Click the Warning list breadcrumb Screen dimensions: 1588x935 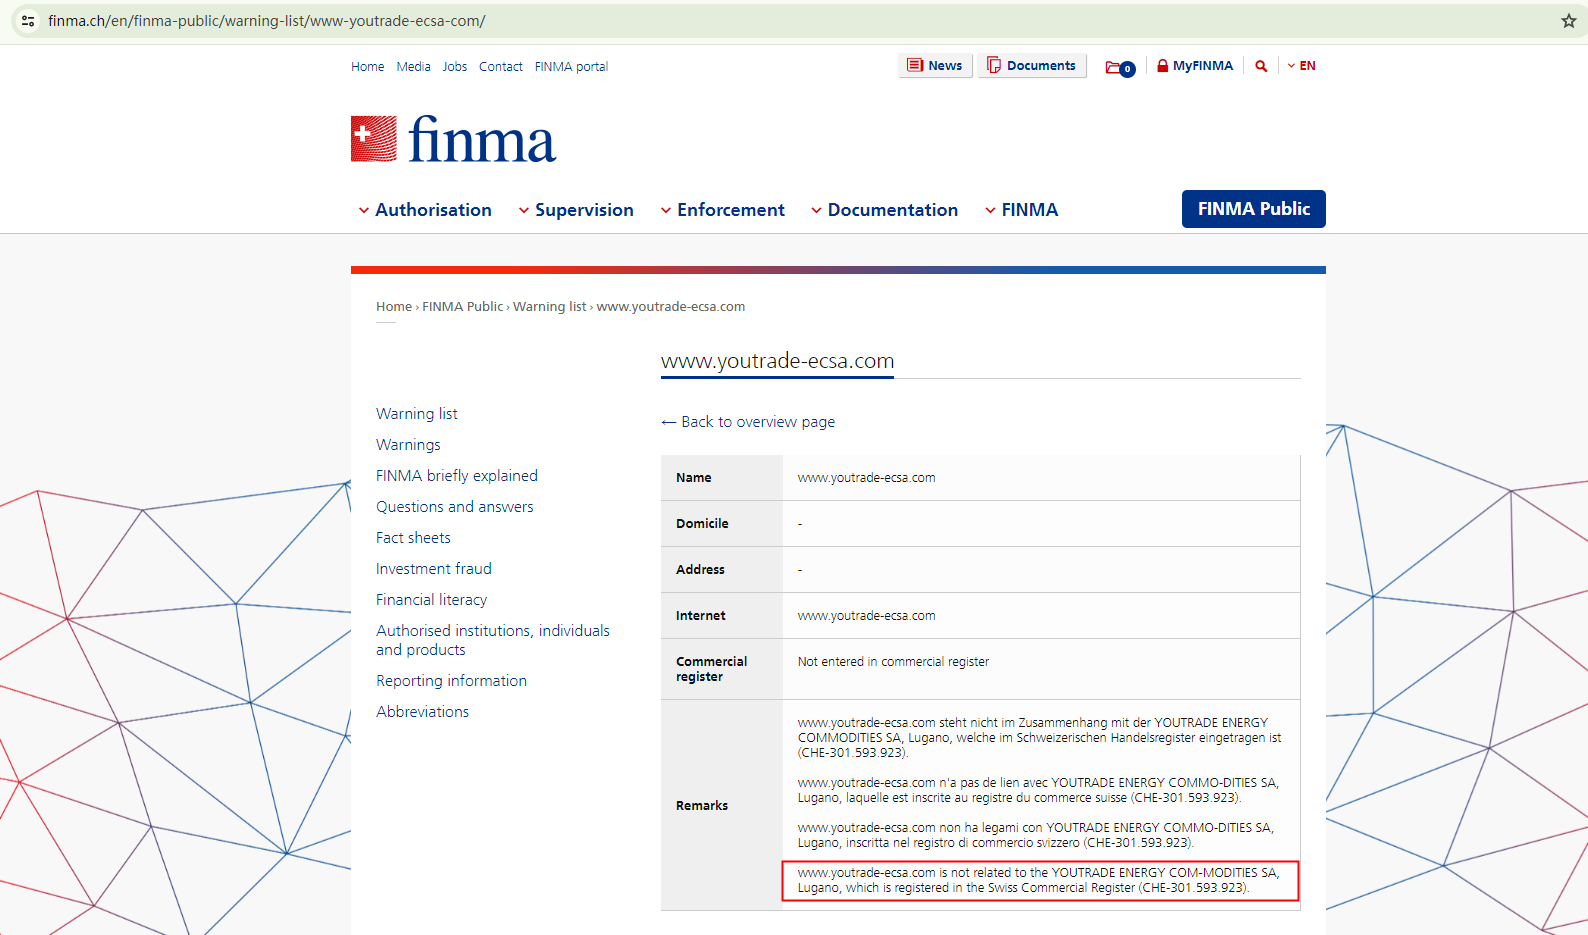pos(550,307)
